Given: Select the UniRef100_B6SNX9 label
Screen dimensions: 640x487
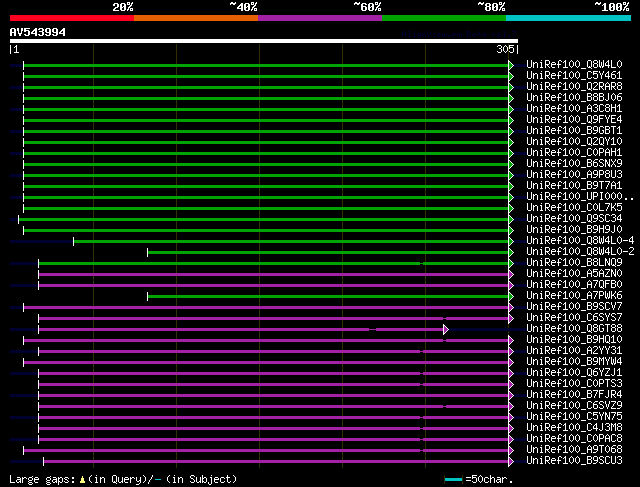Looking at the screenshot, I should 574,163.
